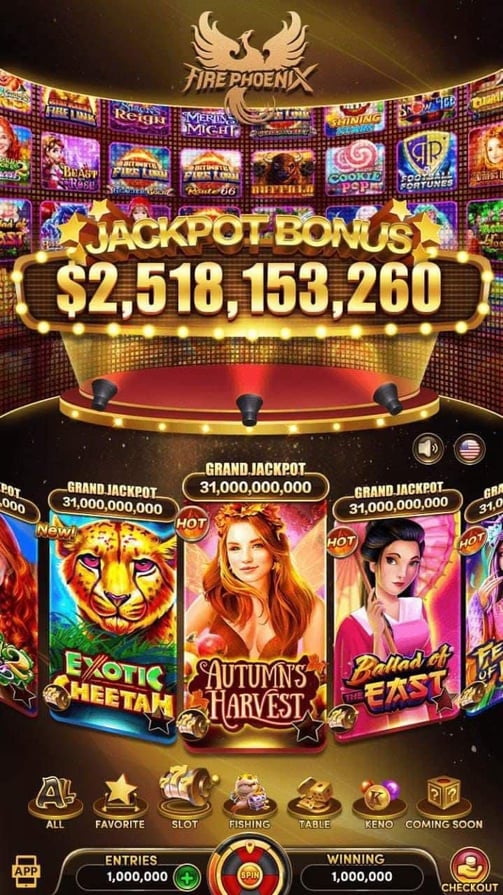This screenshot has height=895, width=503.
Task: Favorite Autumn's Harvest with its star
Action: [x=308, y=727]
